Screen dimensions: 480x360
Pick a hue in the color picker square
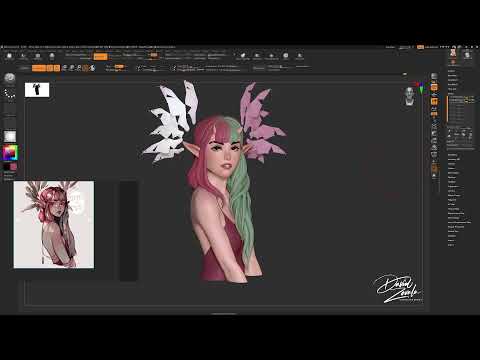point(10,153)
